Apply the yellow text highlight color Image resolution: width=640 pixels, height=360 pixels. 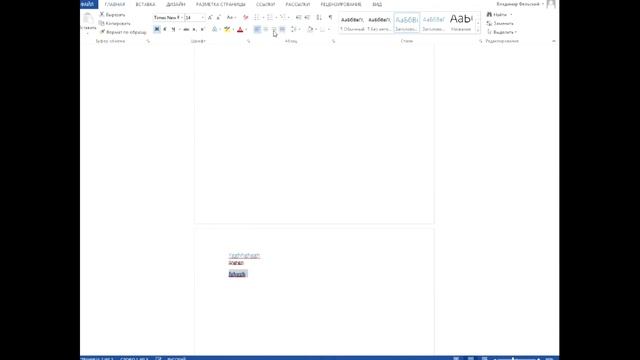[227, 29]
